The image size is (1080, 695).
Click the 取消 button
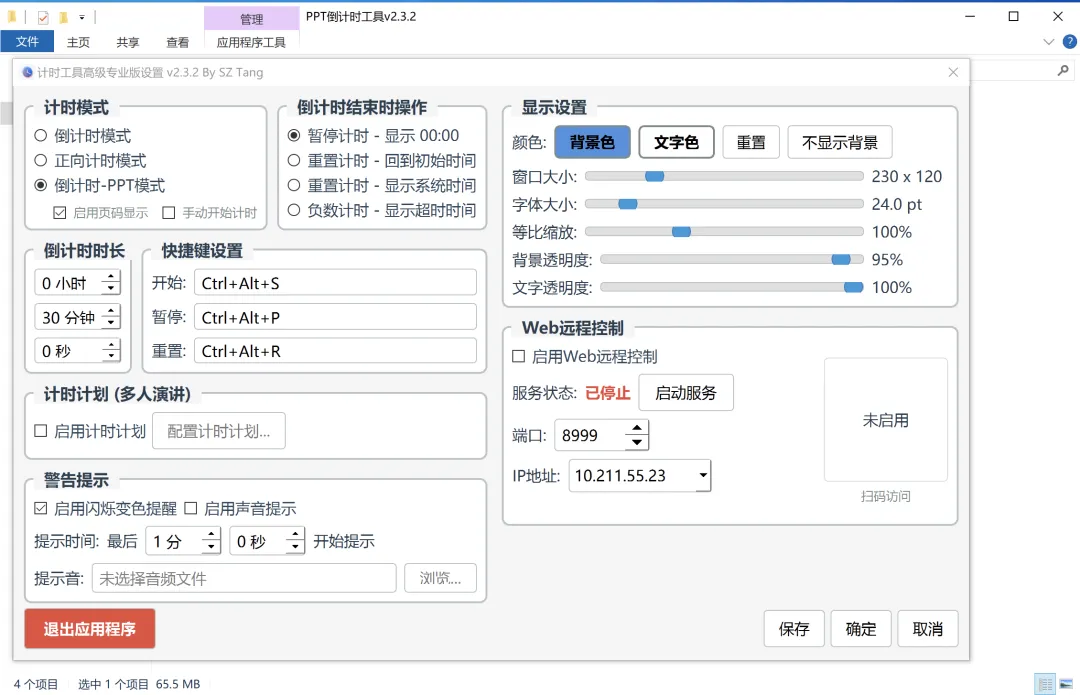(928, 629)
